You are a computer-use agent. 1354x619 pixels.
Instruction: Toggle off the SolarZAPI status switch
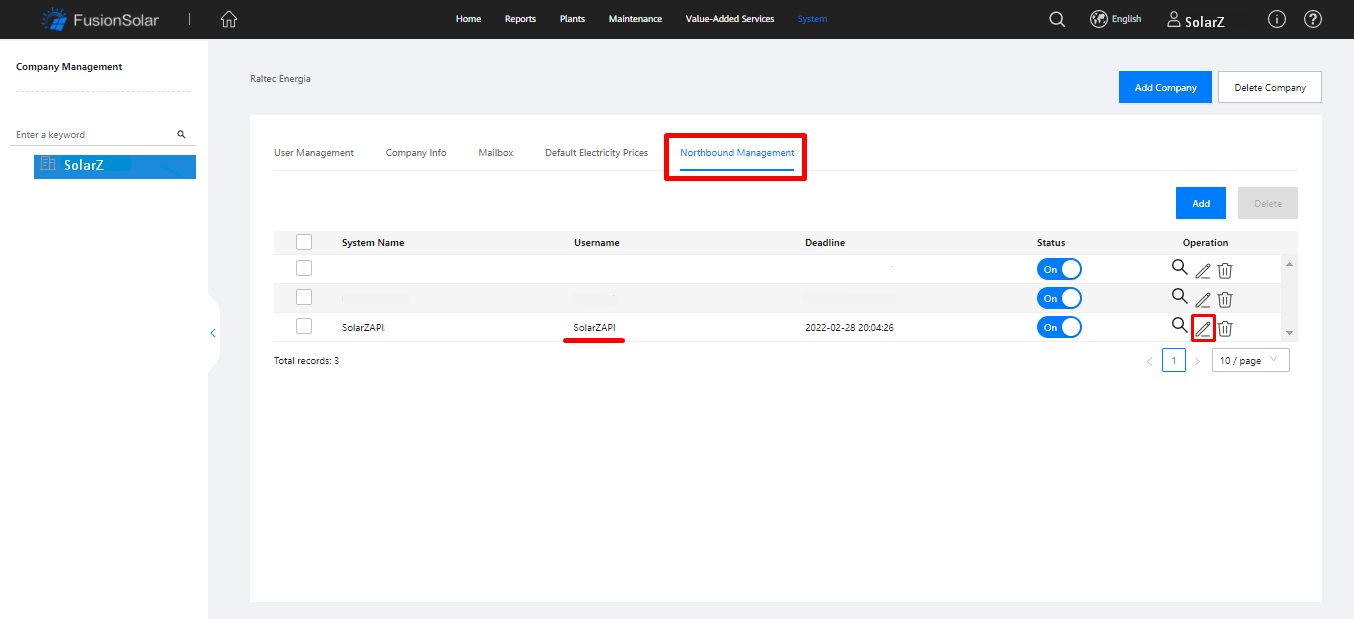[x=1059, y=327]
